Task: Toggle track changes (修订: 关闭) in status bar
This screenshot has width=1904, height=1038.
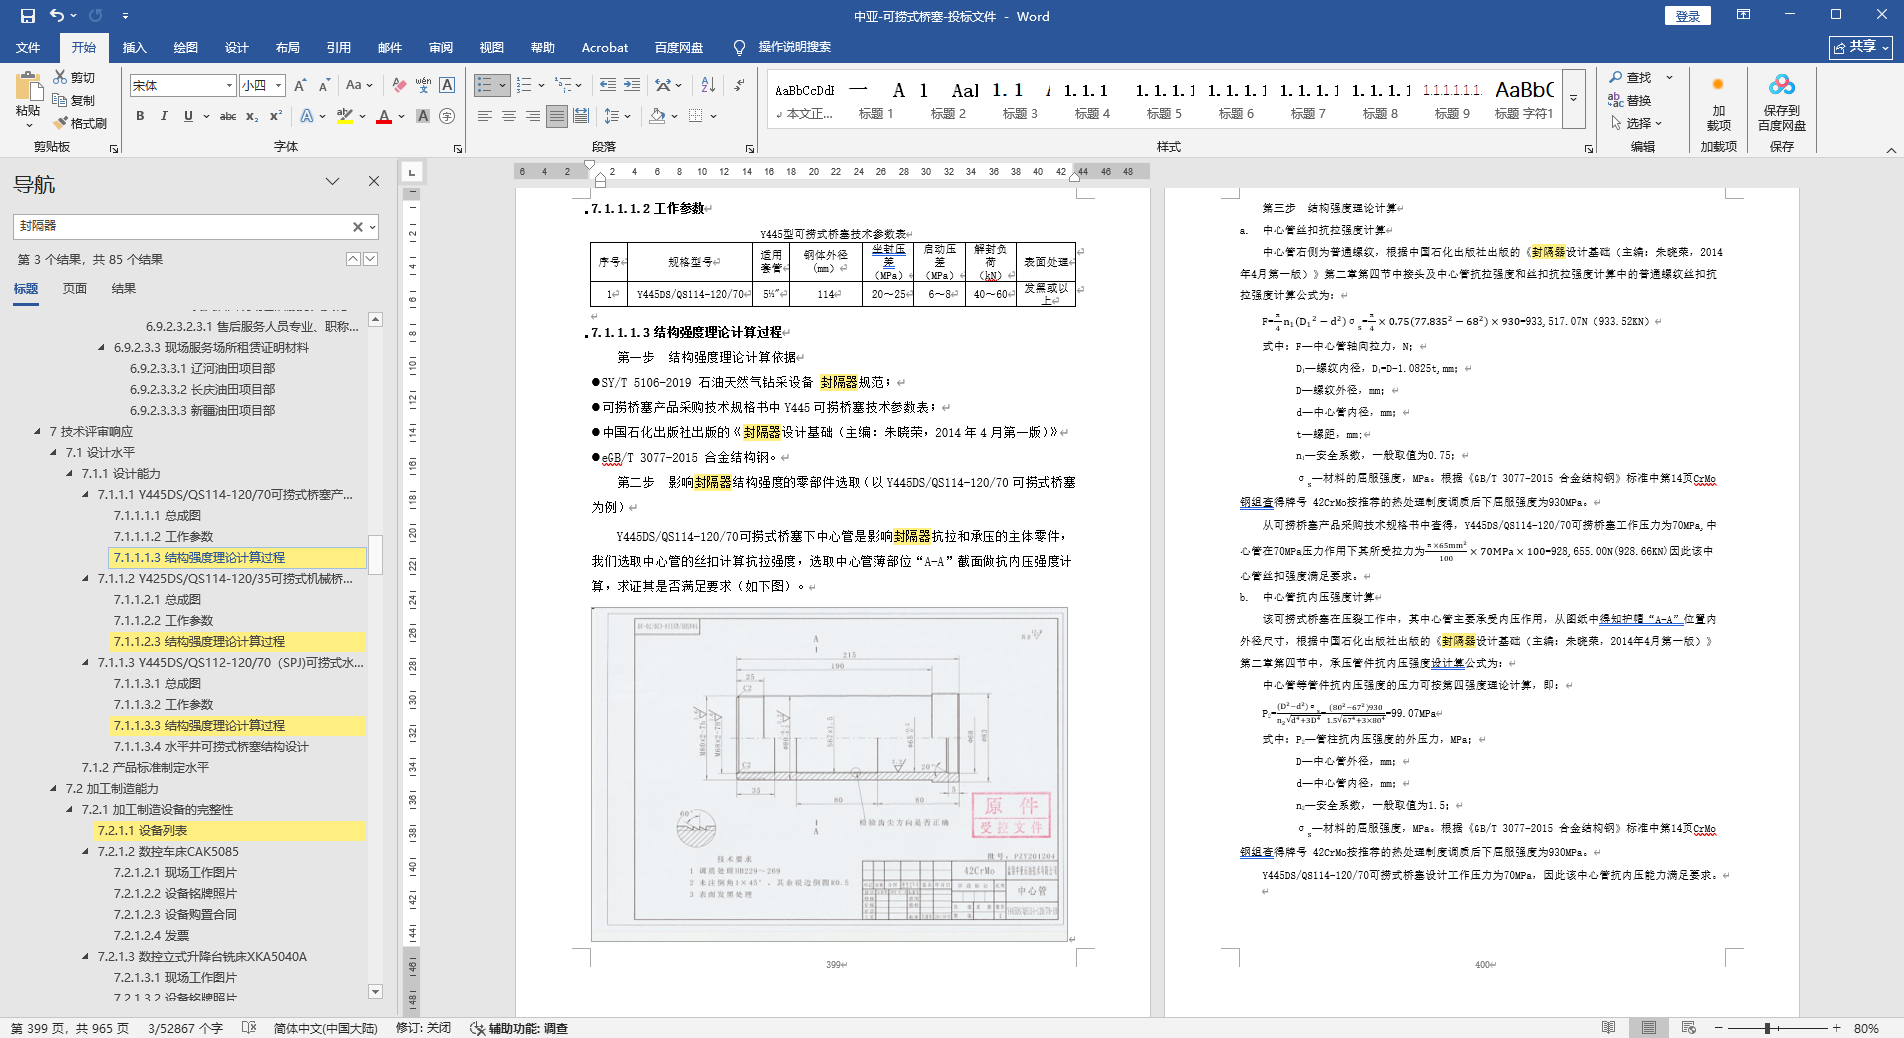Action: click(423, 1028)
